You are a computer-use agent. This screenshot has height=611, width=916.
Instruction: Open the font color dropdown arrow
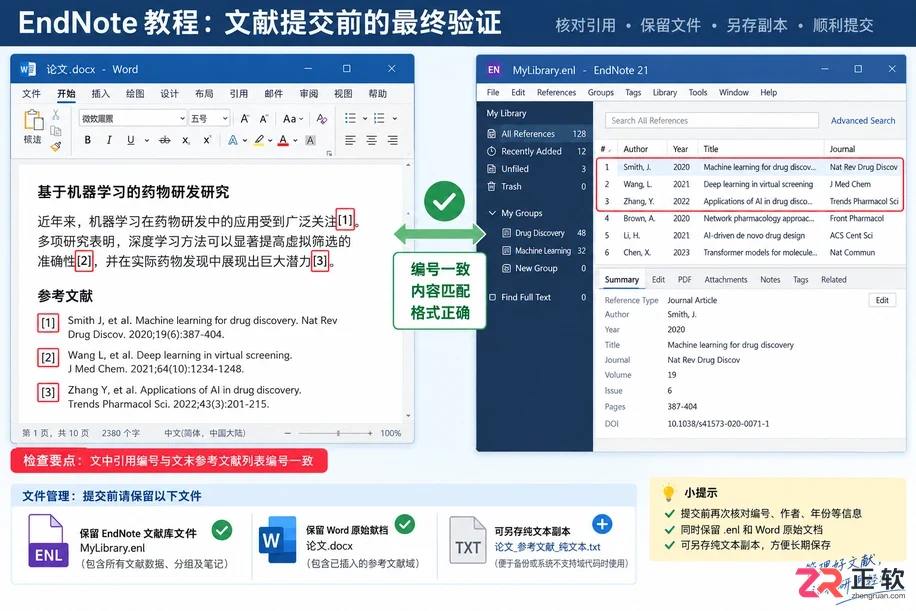[296, 140]
